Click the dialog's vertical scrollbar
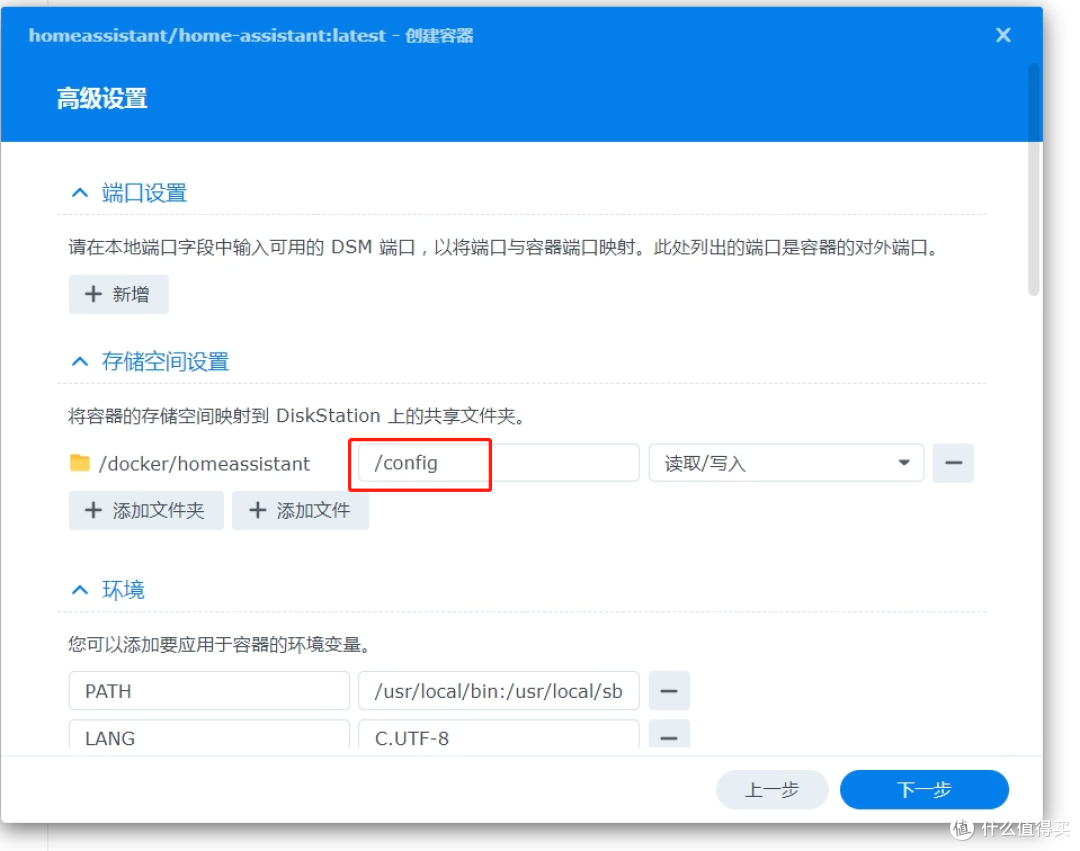 1034,180
